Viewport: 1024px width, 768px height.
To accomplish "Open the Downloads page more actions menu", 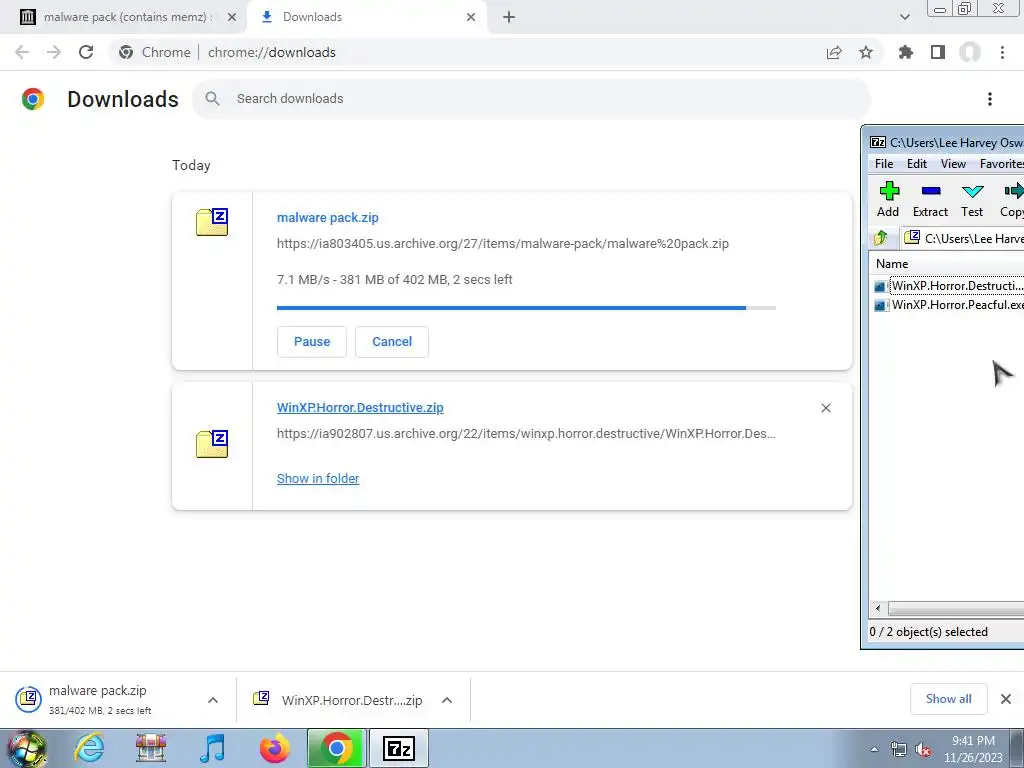I will [x=990, y=99].
